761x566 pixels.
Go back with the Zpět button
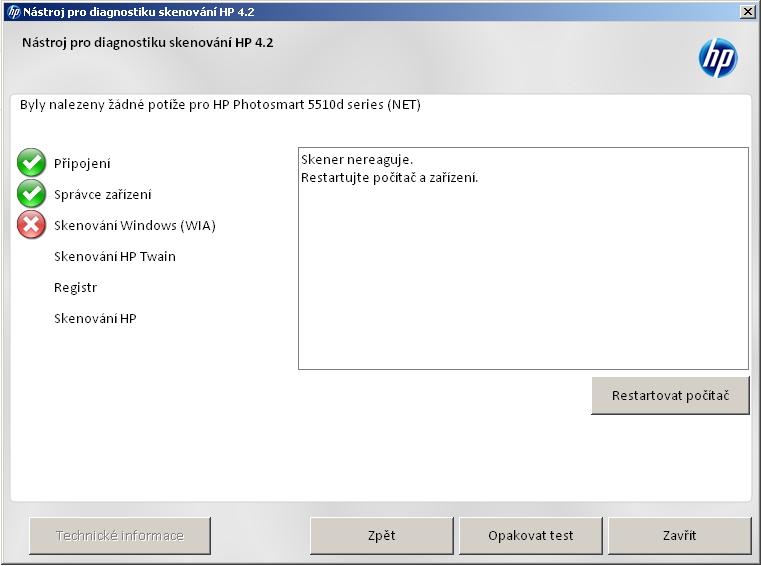click(381, 535)
